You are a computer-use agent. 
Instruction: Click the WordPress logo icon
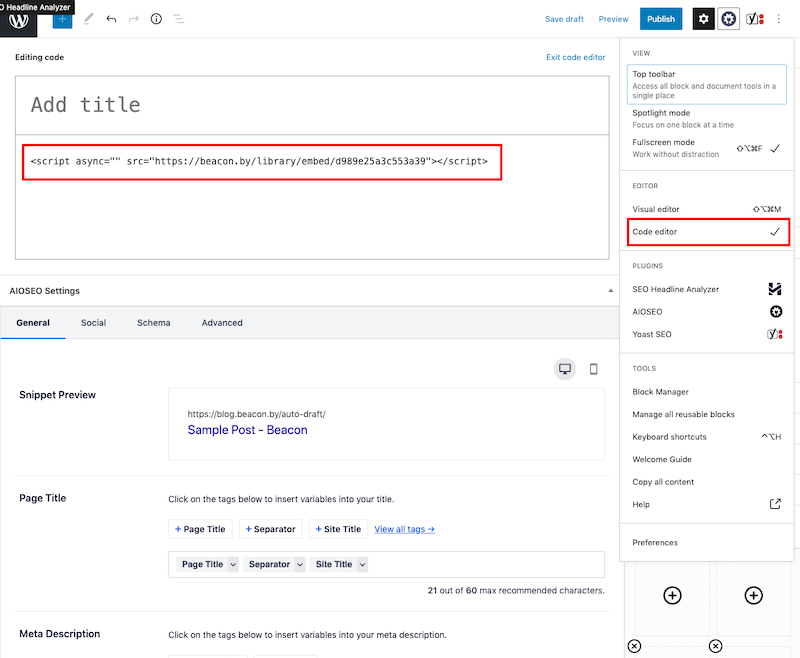(x=18, y=21)
